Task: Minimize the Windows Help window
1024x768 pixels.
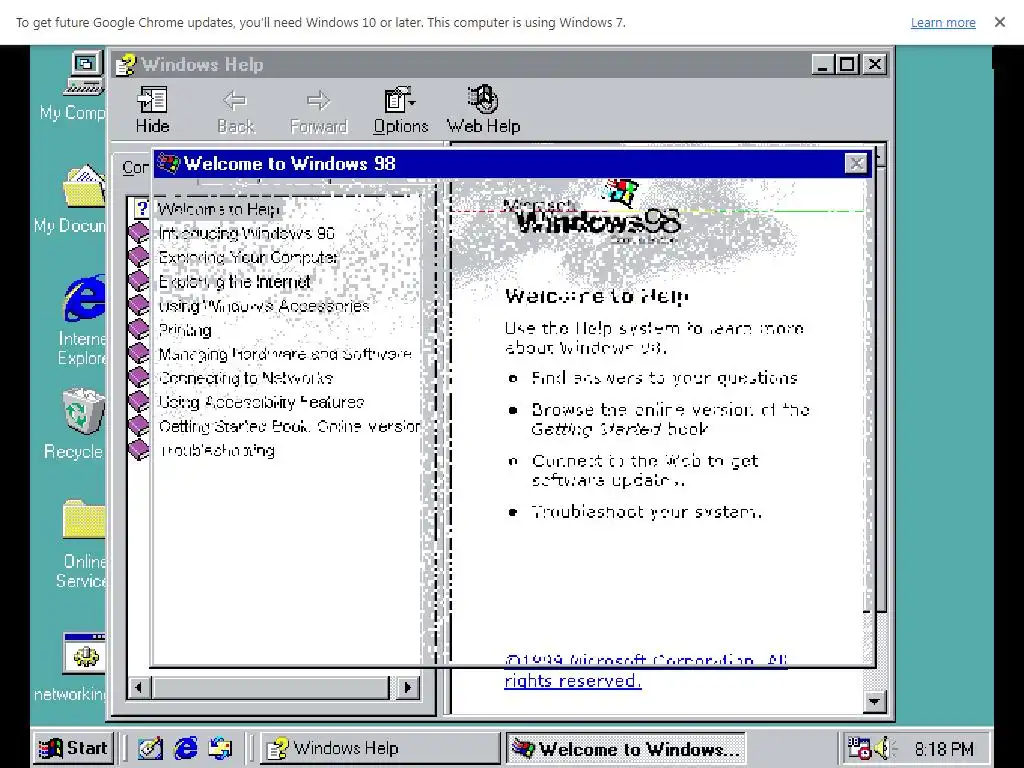Action: (824, 65)
